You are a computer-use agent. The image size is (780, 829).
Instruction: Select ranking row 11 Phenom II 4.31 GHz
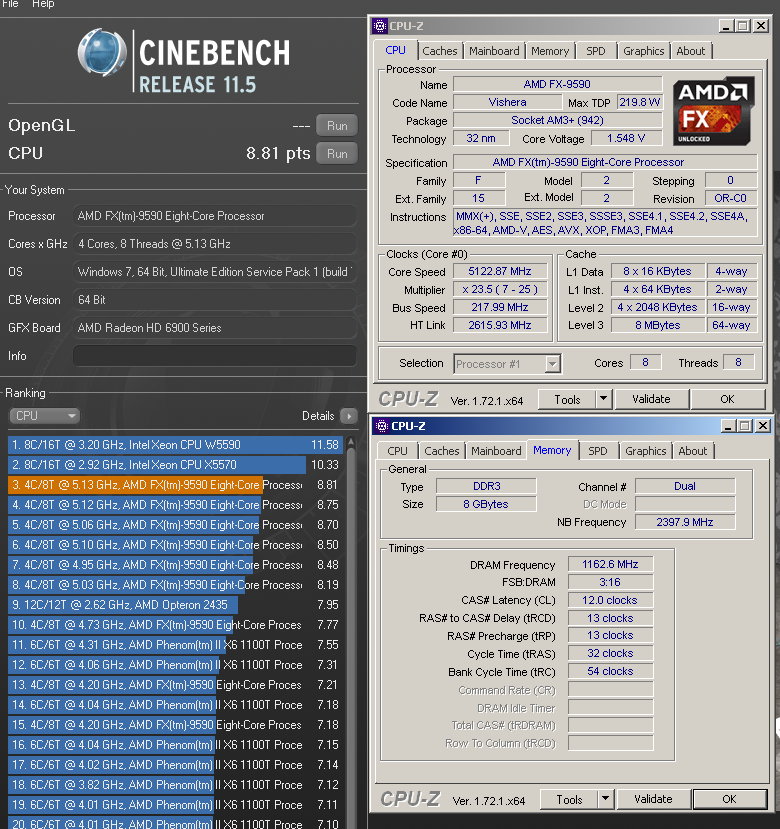click(x=175, y=645)
